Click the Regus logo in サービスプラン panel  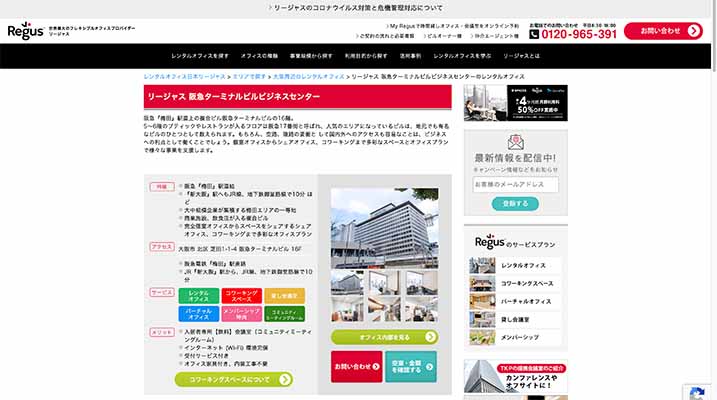click(x=489, y=241)
